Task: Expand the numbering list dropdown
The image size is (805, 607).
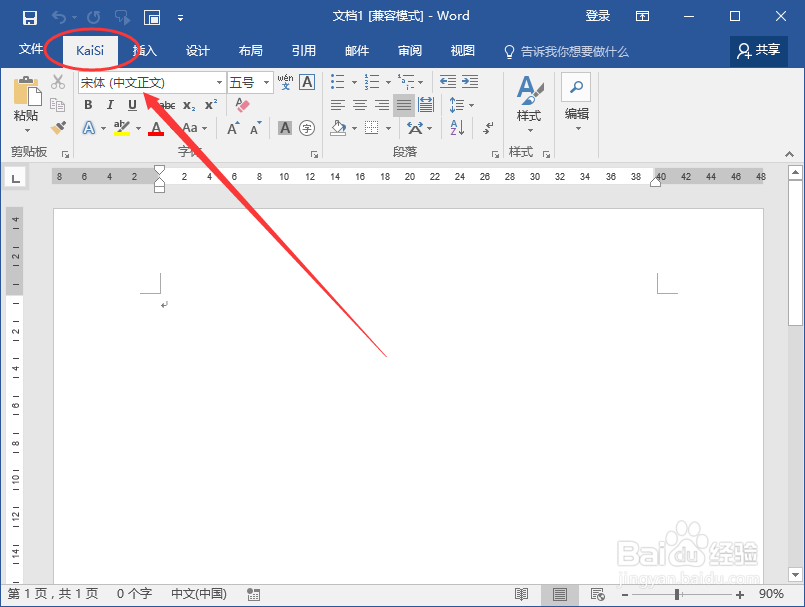Action: point(388,82)
